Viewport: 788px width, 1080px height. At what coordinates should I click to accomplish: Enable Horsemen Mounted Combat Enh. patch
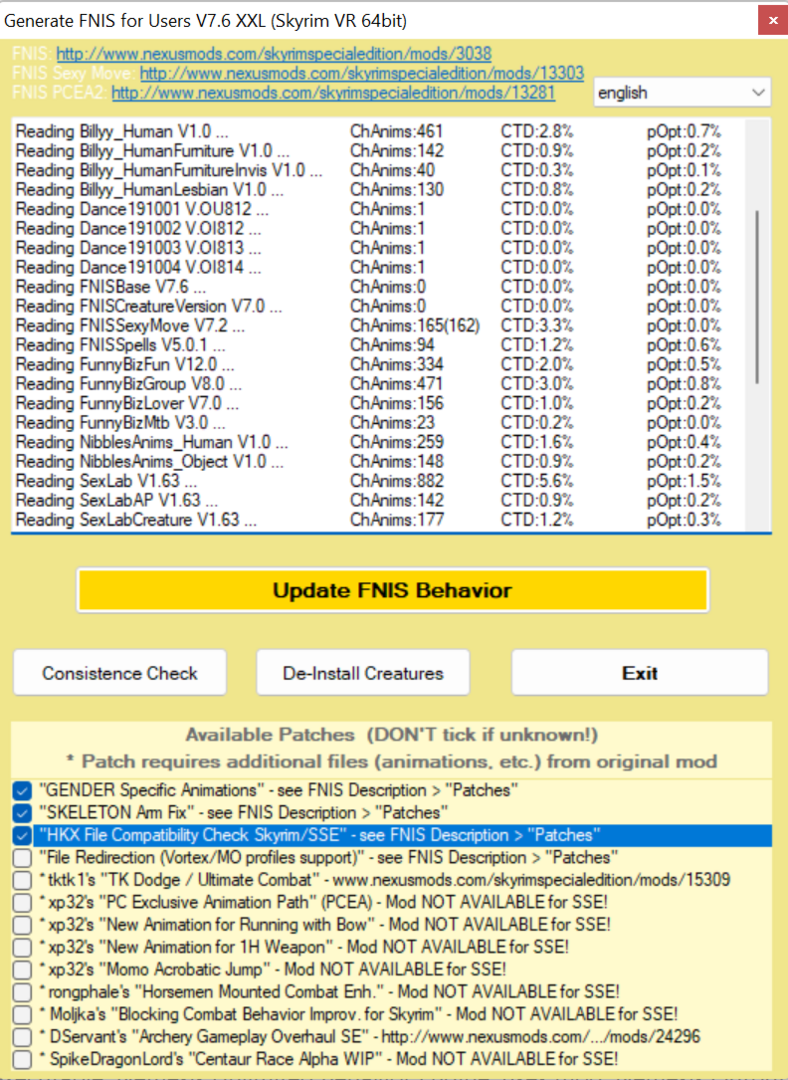22,992
